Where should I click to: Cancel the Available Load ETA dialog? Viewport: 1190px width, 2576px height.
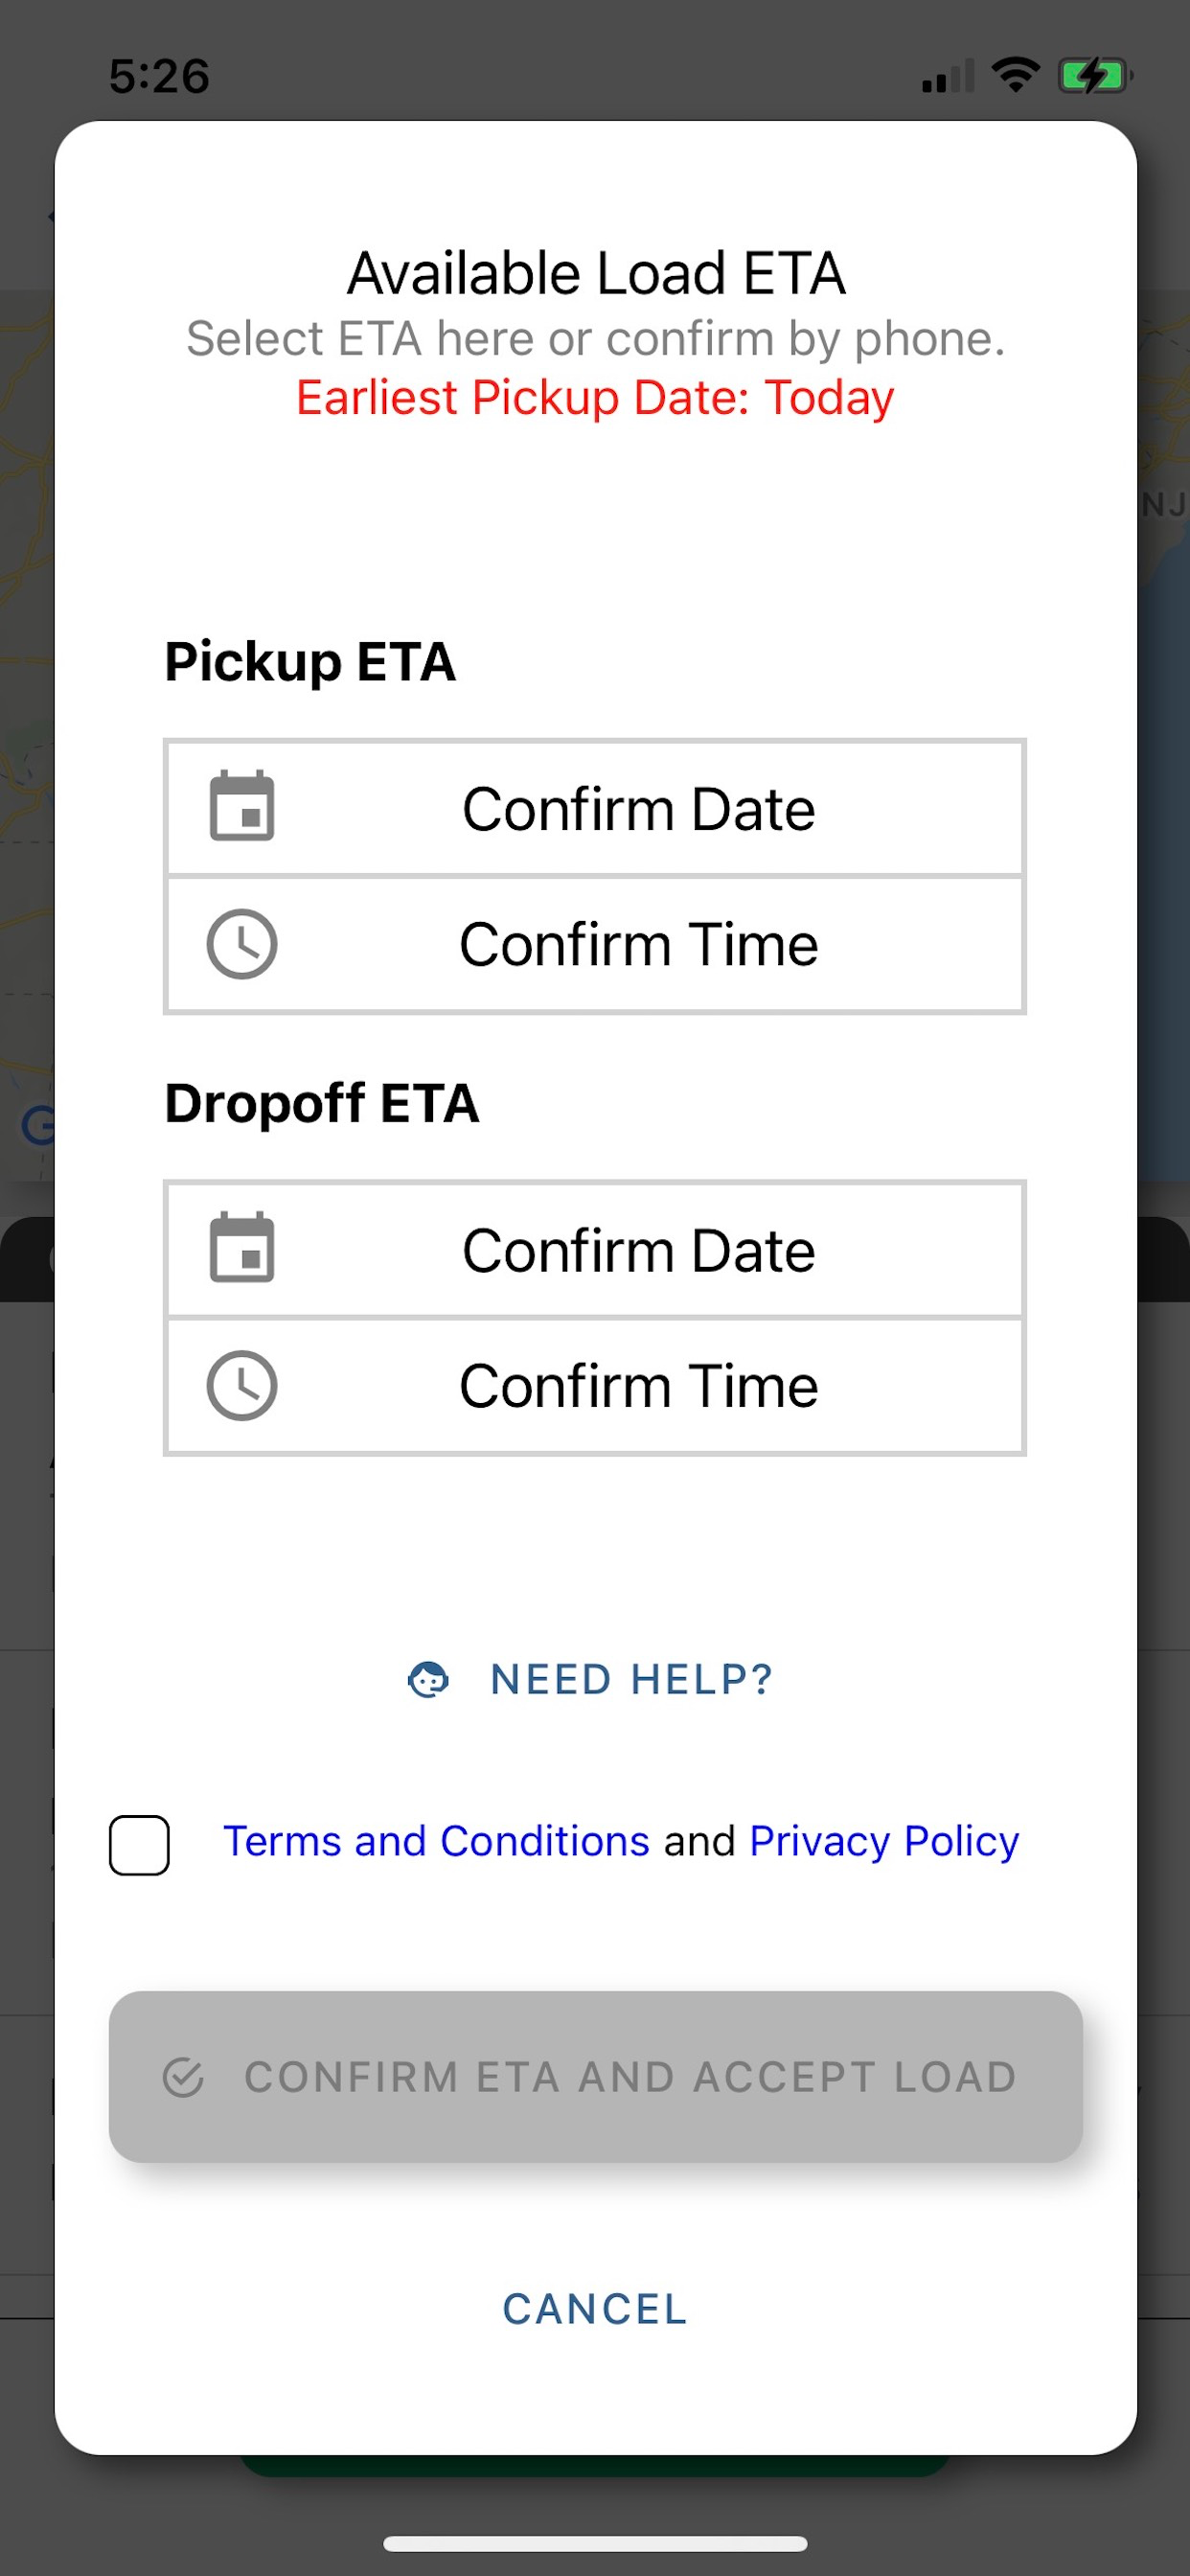[x=595, y=2309]
